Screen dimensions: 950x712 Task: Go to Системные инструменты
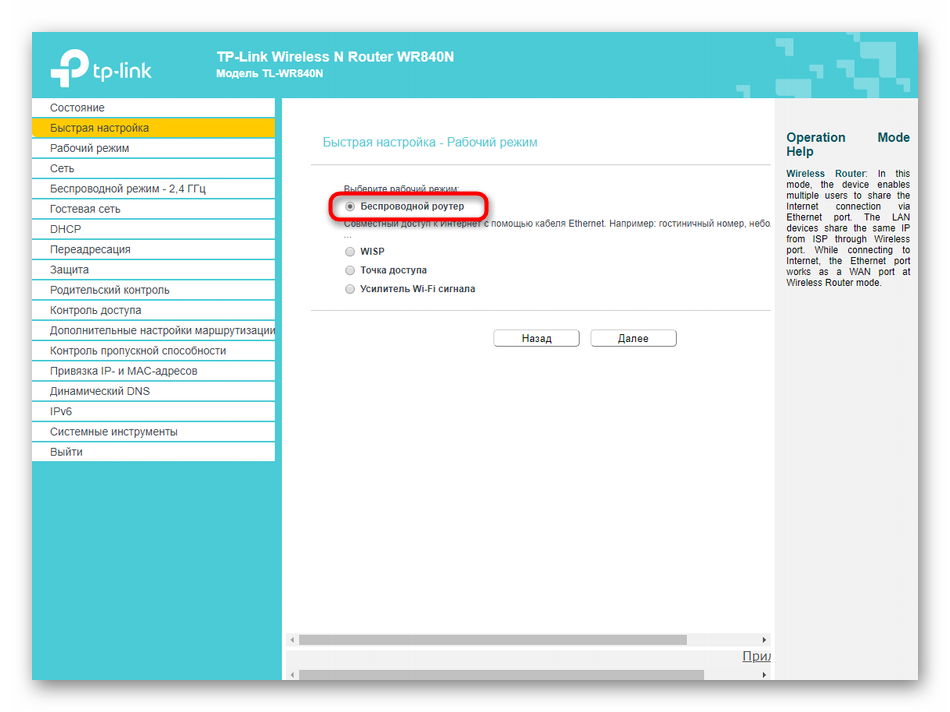[113, 432]
